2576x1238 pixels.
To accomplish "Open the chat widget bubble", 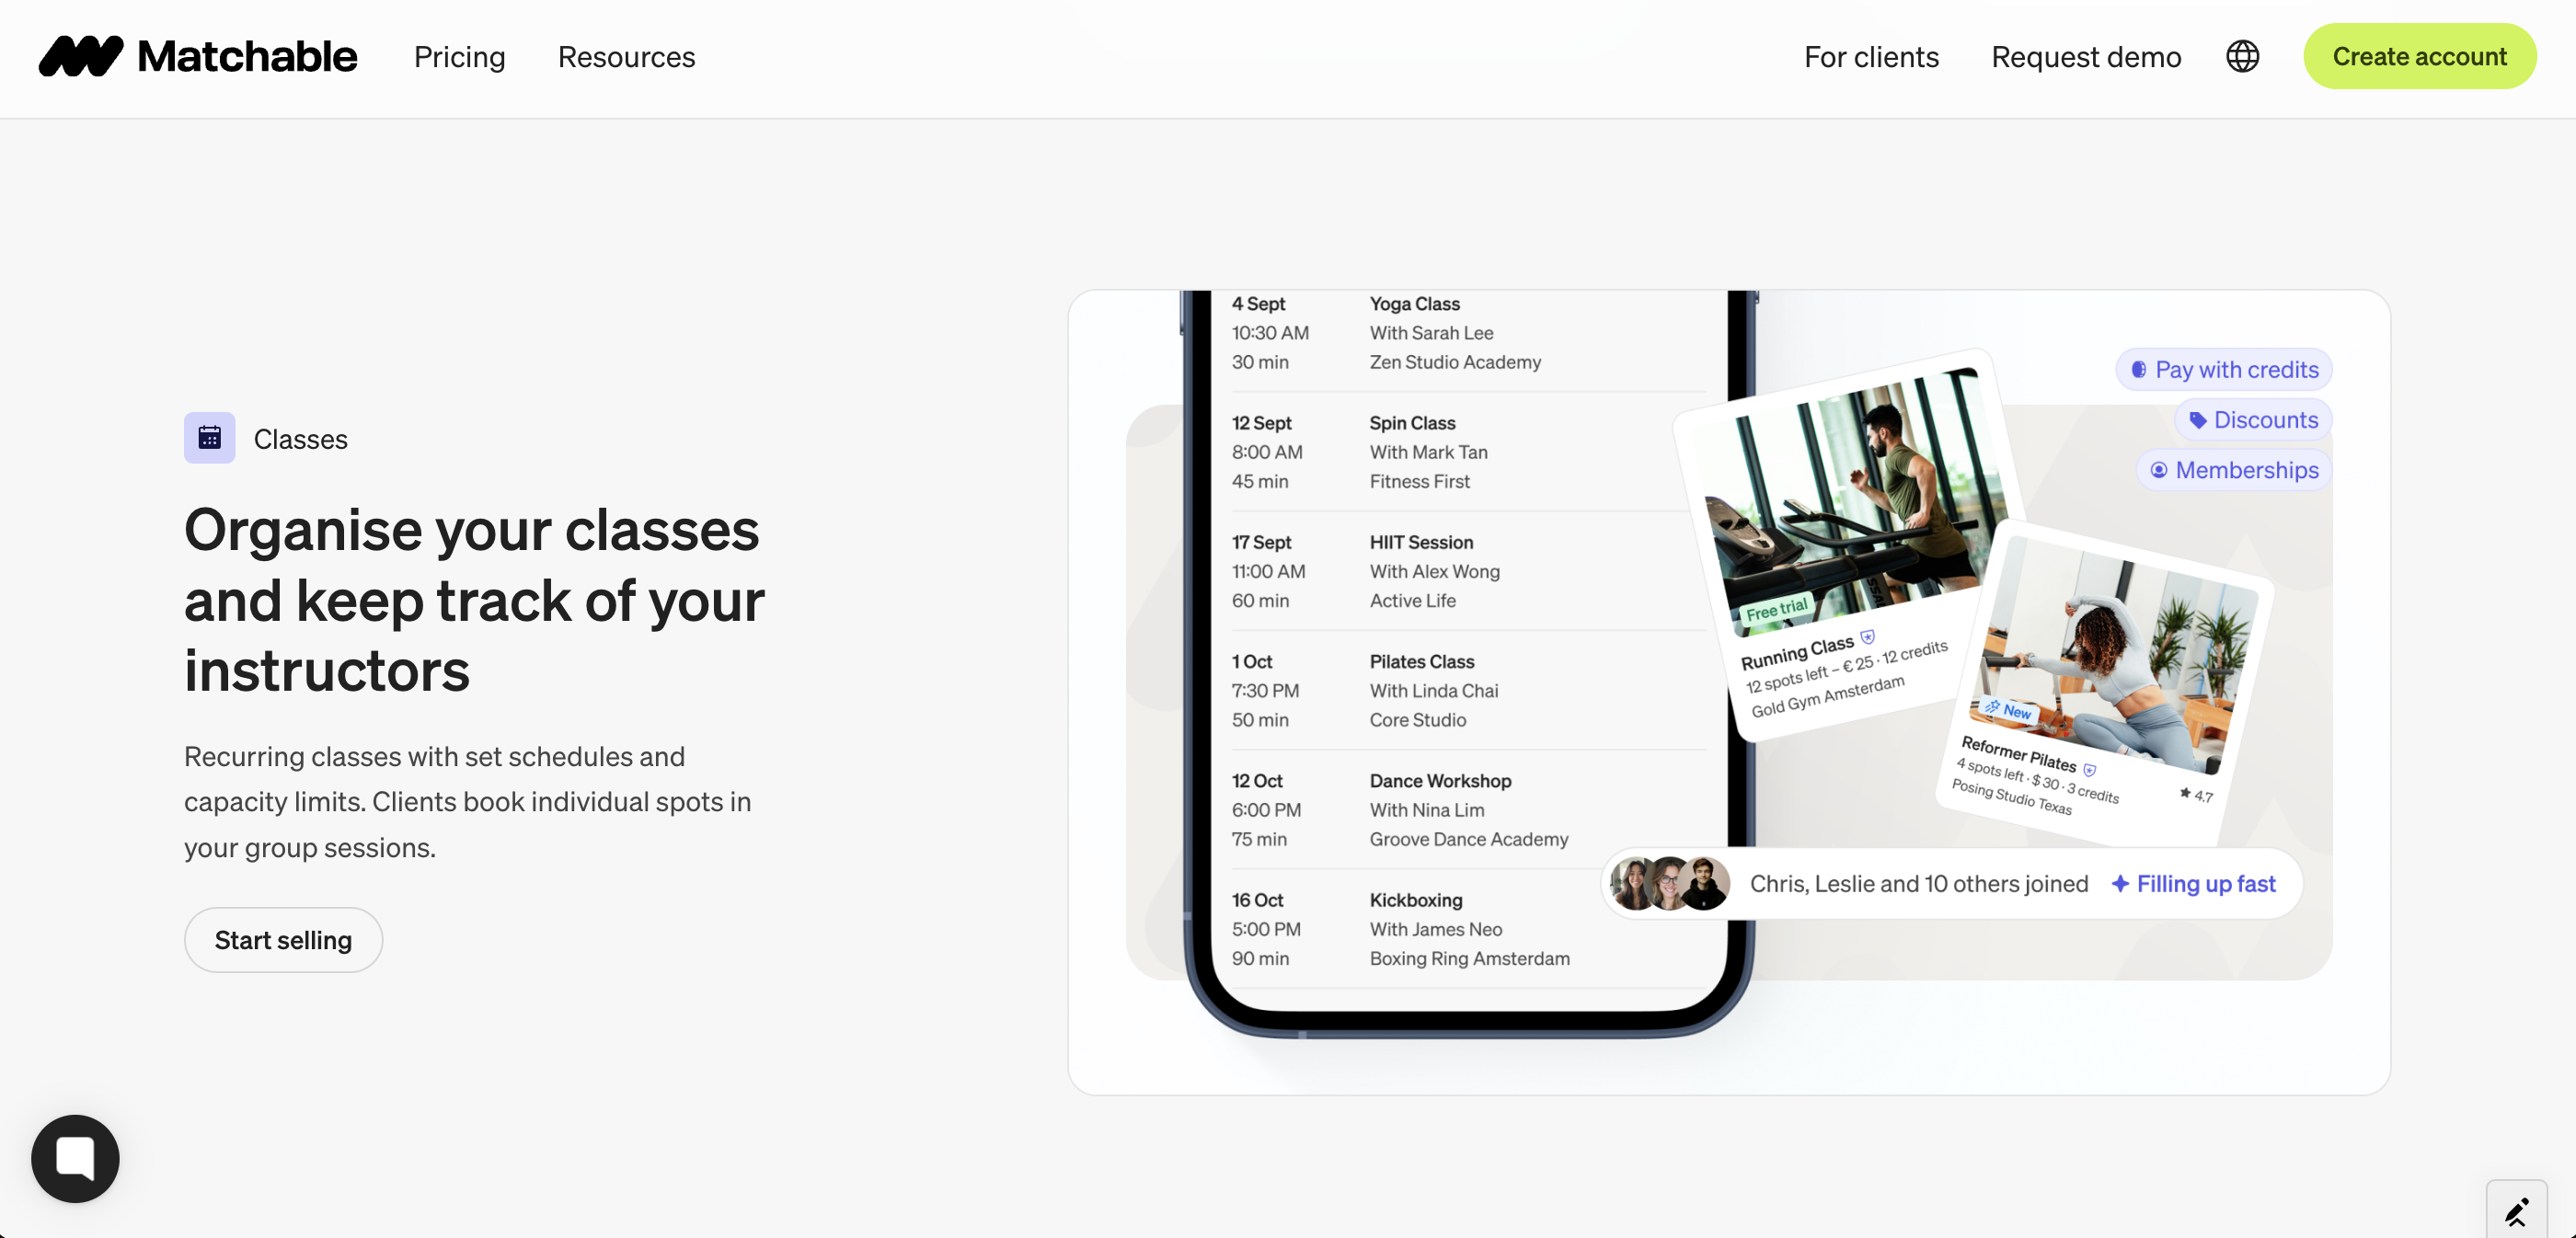I will (75, 1158).
